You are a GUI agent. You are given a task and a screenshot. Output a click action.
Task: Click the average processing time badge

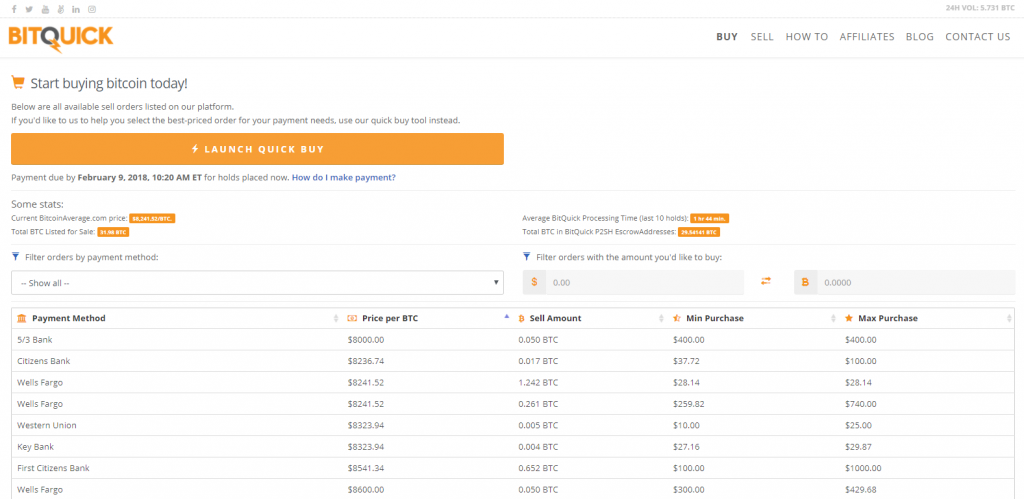click(709, 218)
